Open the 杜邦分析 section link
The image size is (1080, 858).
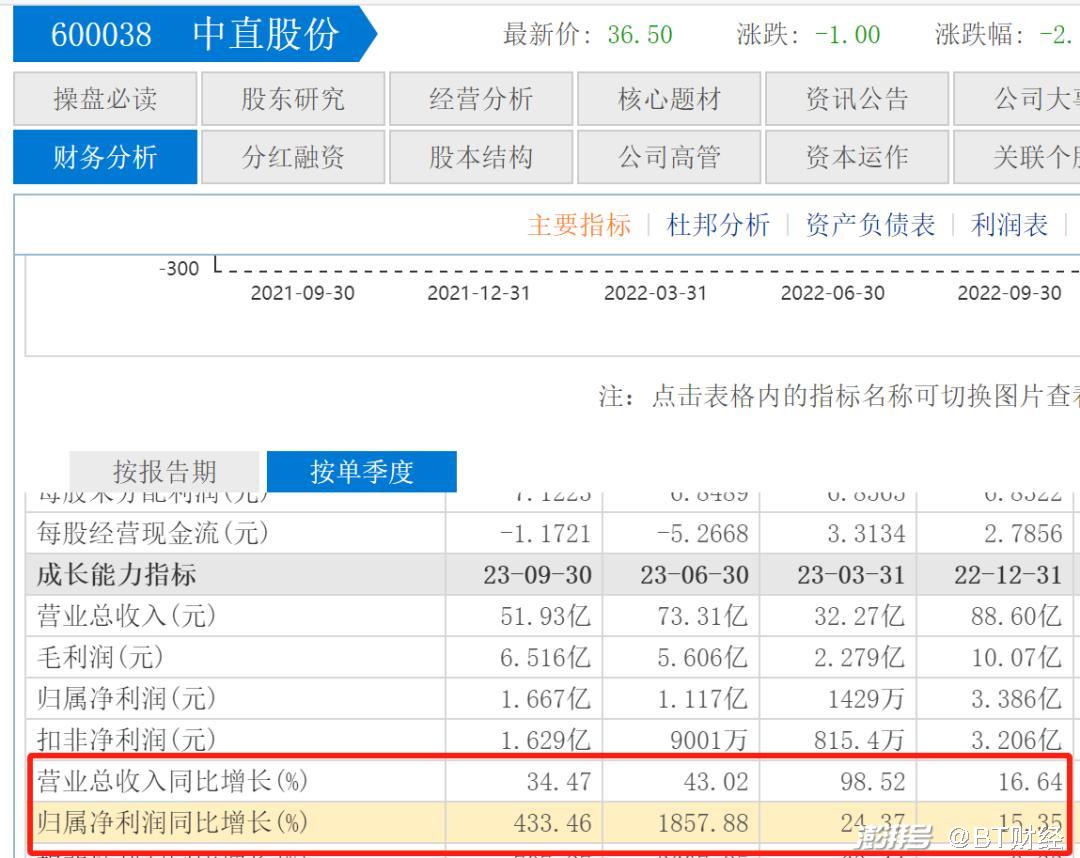[x=718, y=225]
